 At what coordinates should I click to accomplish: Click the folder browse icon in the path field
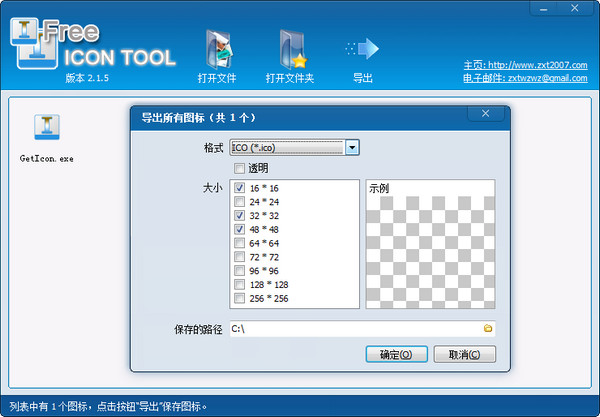click(488, 328)
